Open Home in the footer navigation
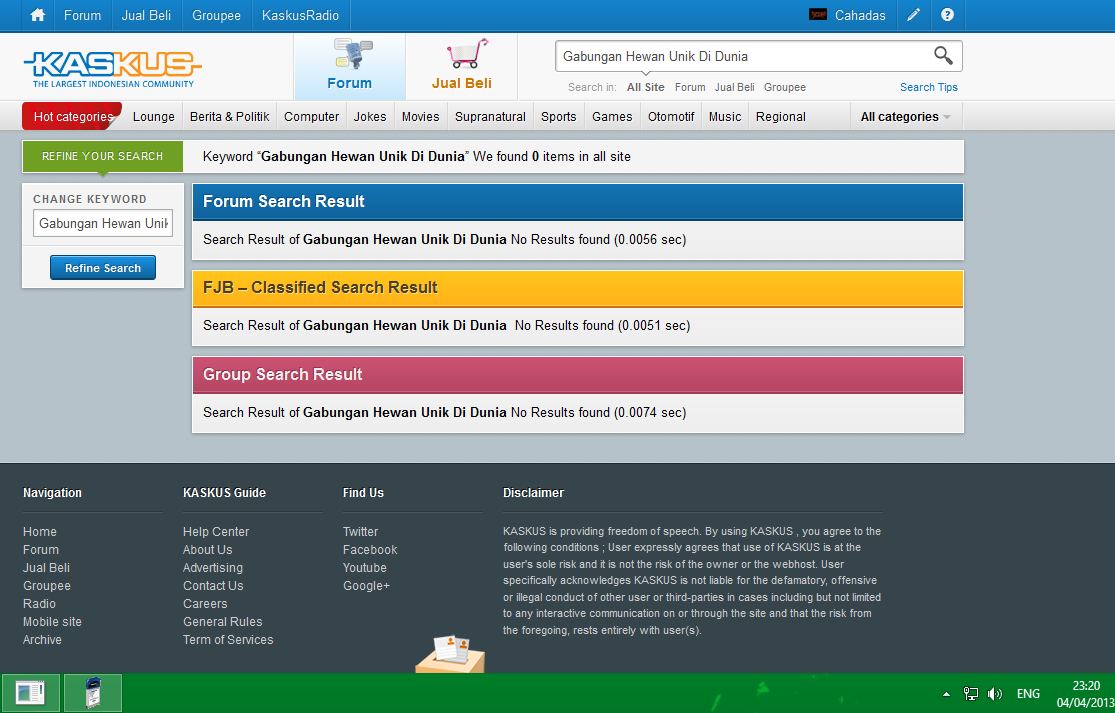1115x713 pixels. 40,532
